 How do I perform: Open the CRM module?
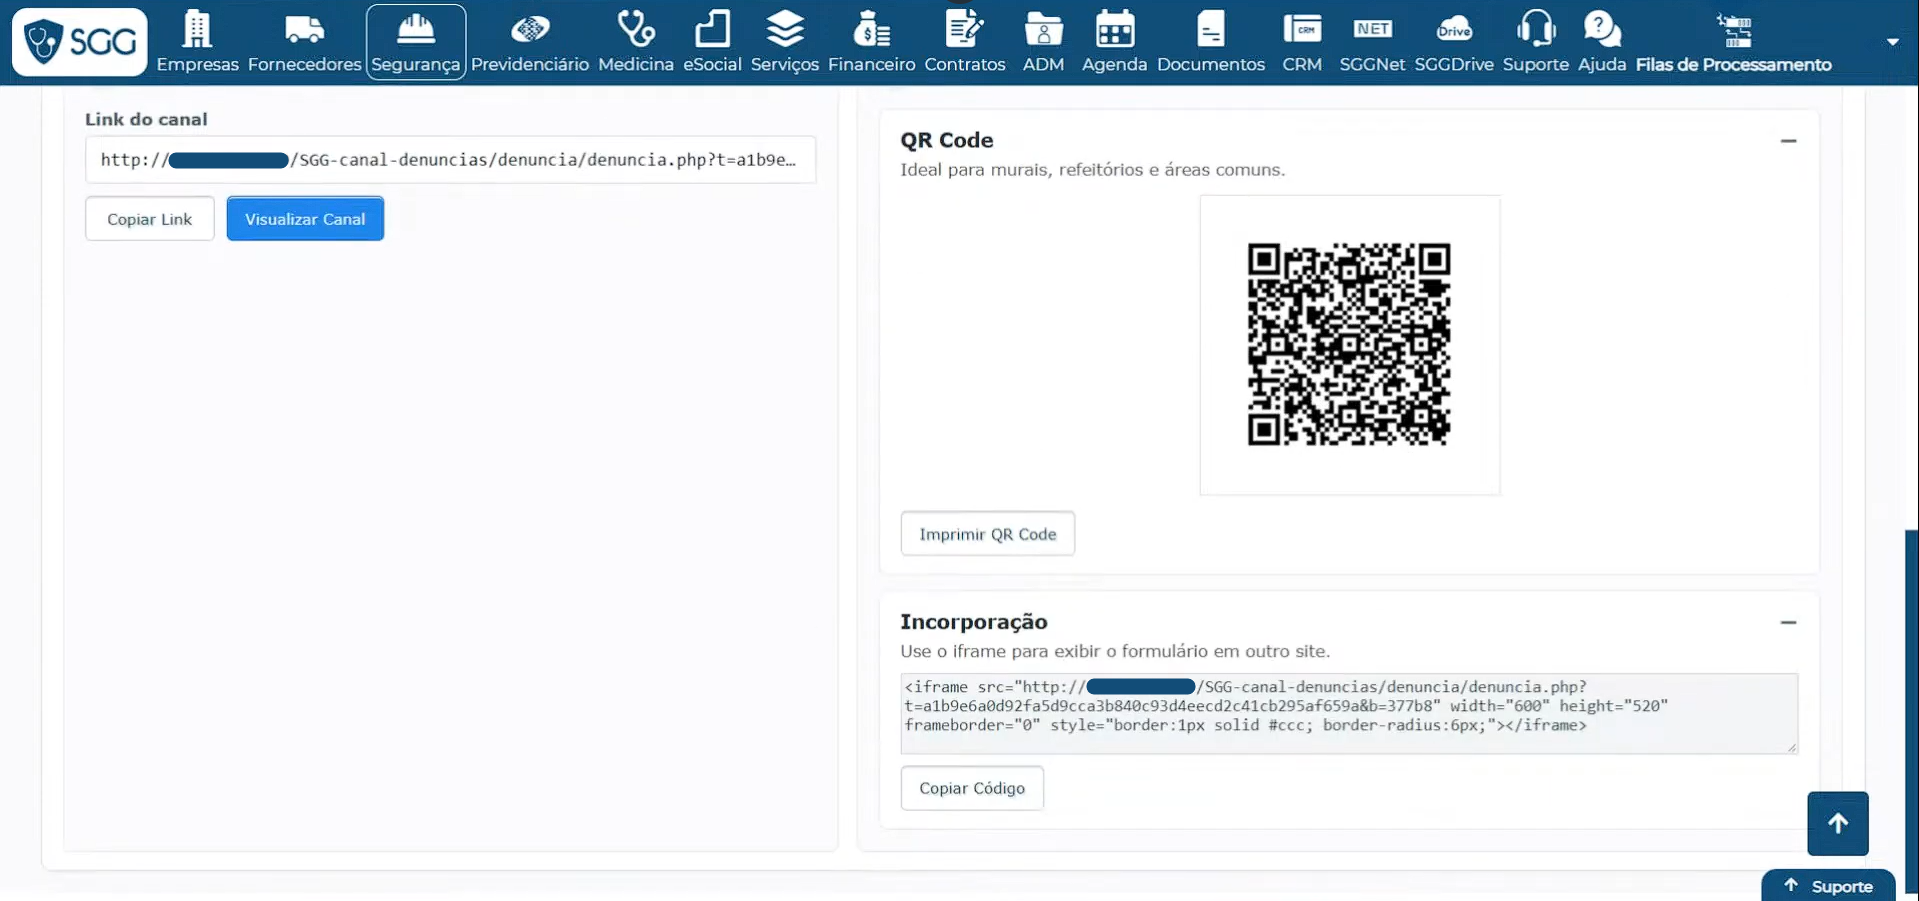(x=1302, y=42)
